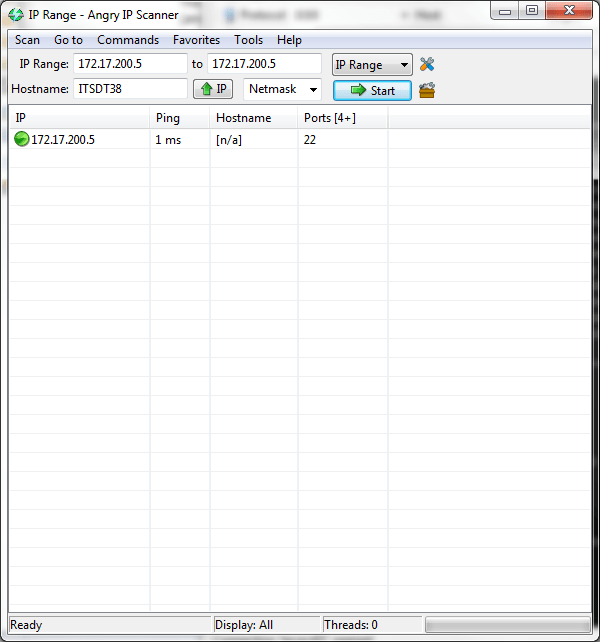Click the scan progress bar
Screen dimensions: 600x642
point(507,625)
